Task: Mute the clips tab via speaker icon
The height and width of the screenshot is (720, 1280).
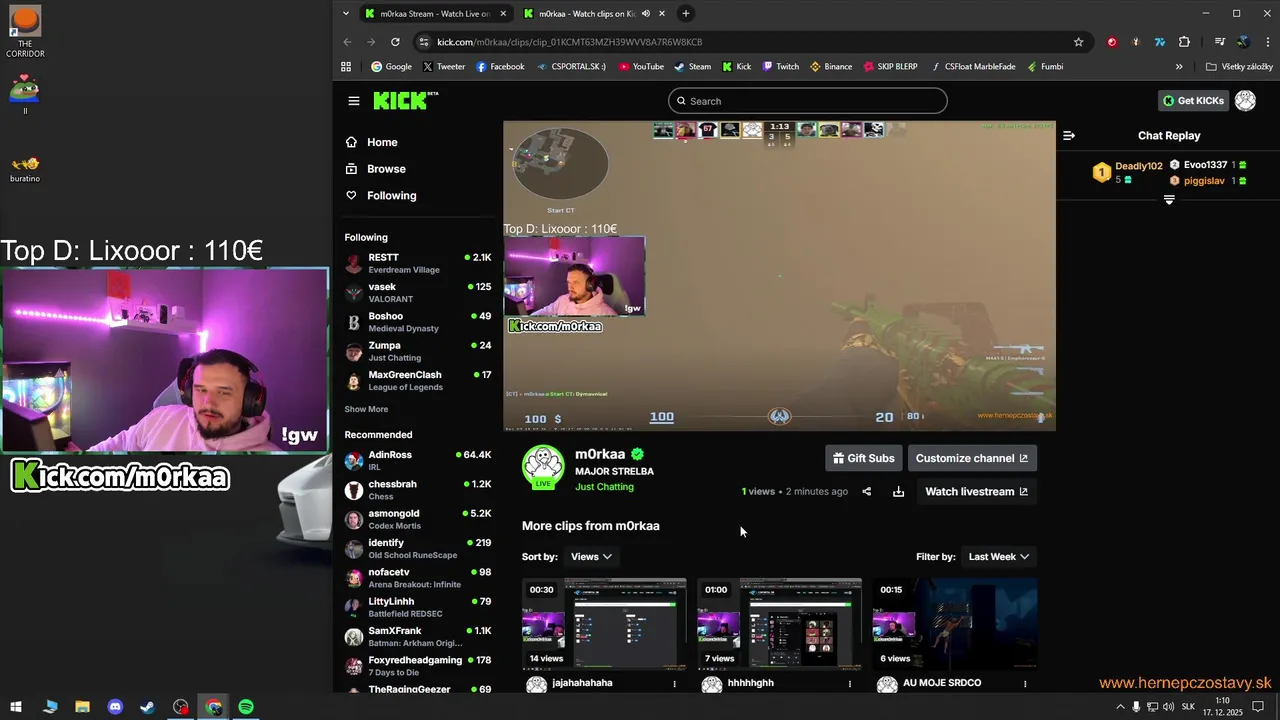Action: click(646, 14)
